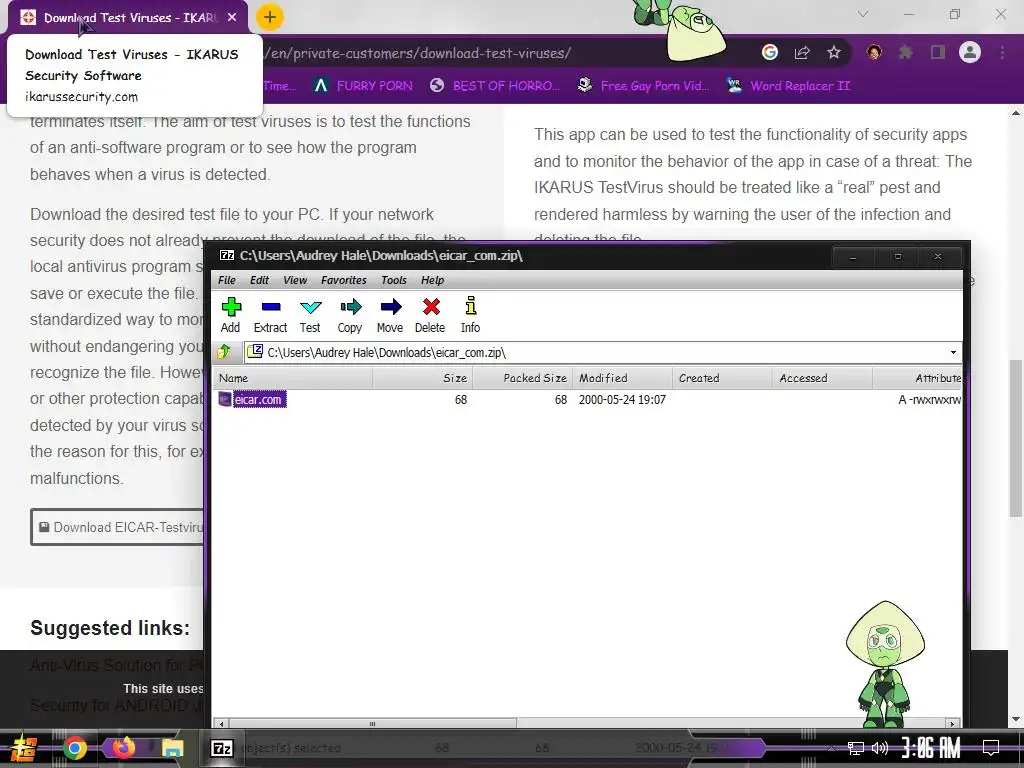Open a new Chrome tab
1024x768 pixels.
[270, 17]
